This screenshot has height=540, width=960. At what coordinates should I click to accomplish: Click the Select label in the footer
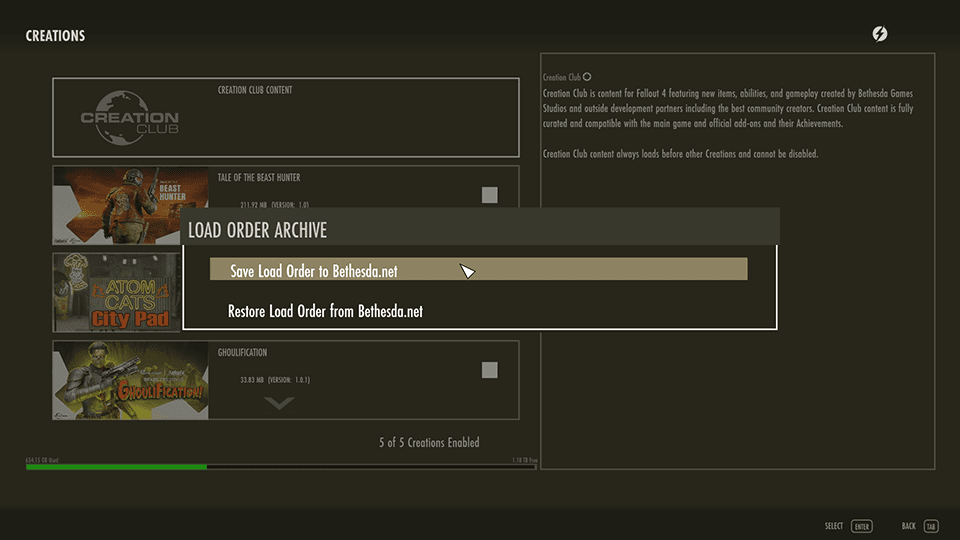point(834,526)
